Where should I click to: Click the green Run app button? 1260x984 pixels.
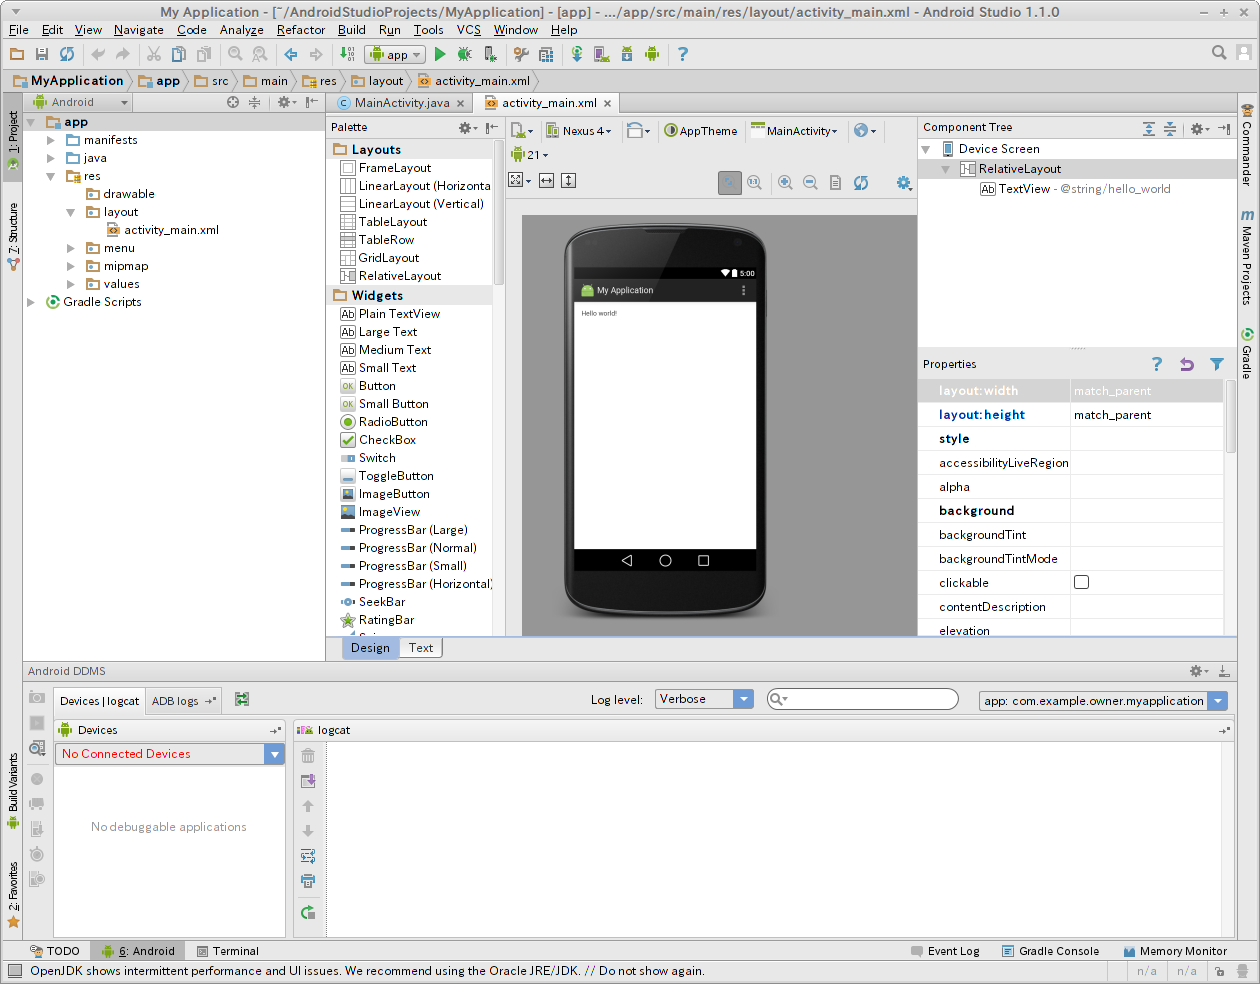(x=440, y=54)
